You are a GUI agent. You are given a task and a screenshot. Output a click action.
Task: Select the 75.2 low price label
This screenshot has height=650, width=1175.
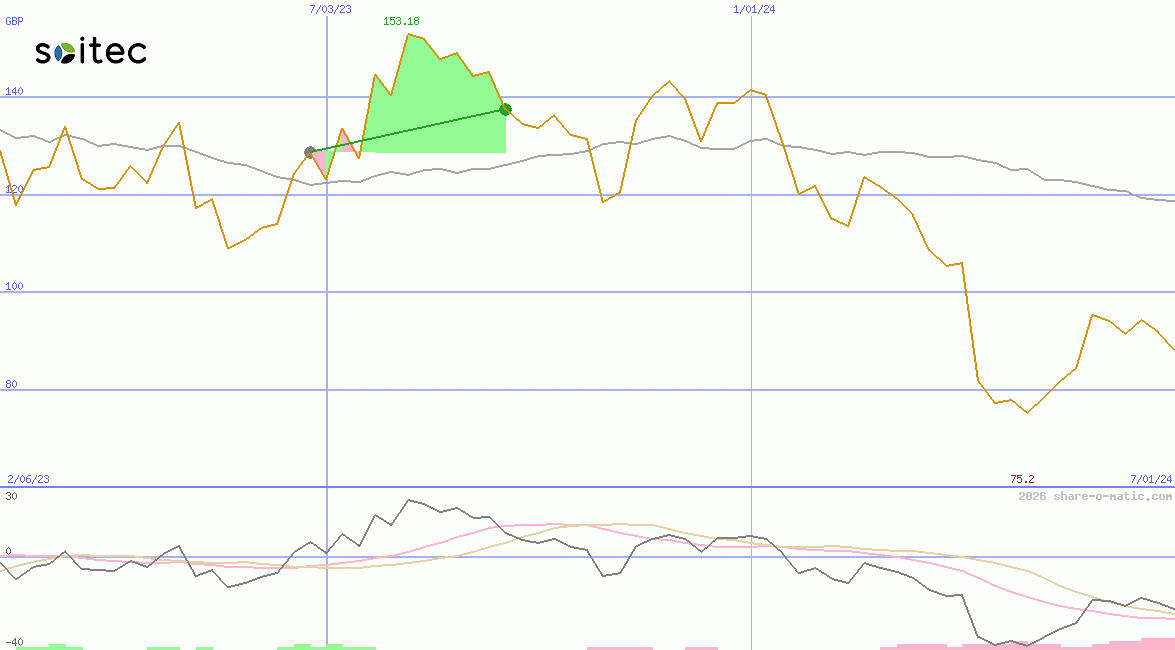(x=1022, y=480)
